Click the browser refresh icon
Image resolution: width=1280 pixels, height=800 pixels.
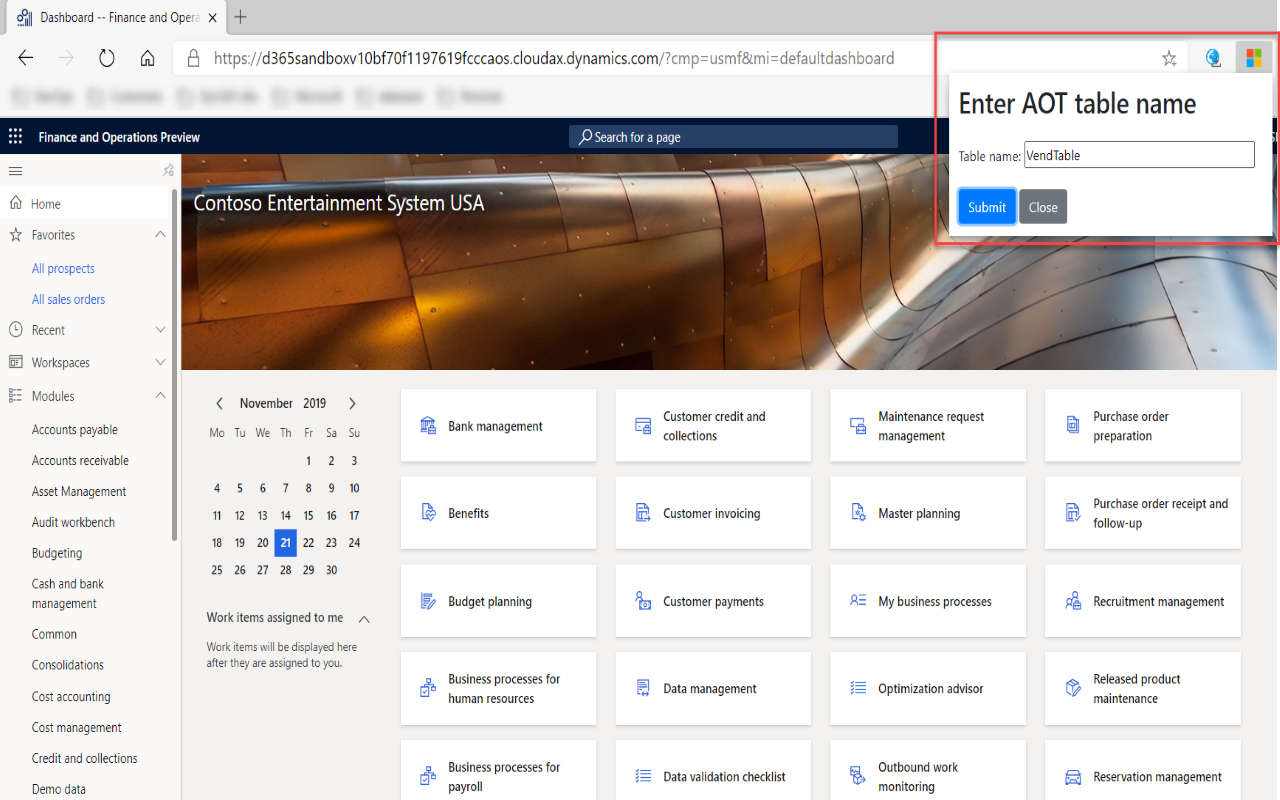tap(107, 57)
